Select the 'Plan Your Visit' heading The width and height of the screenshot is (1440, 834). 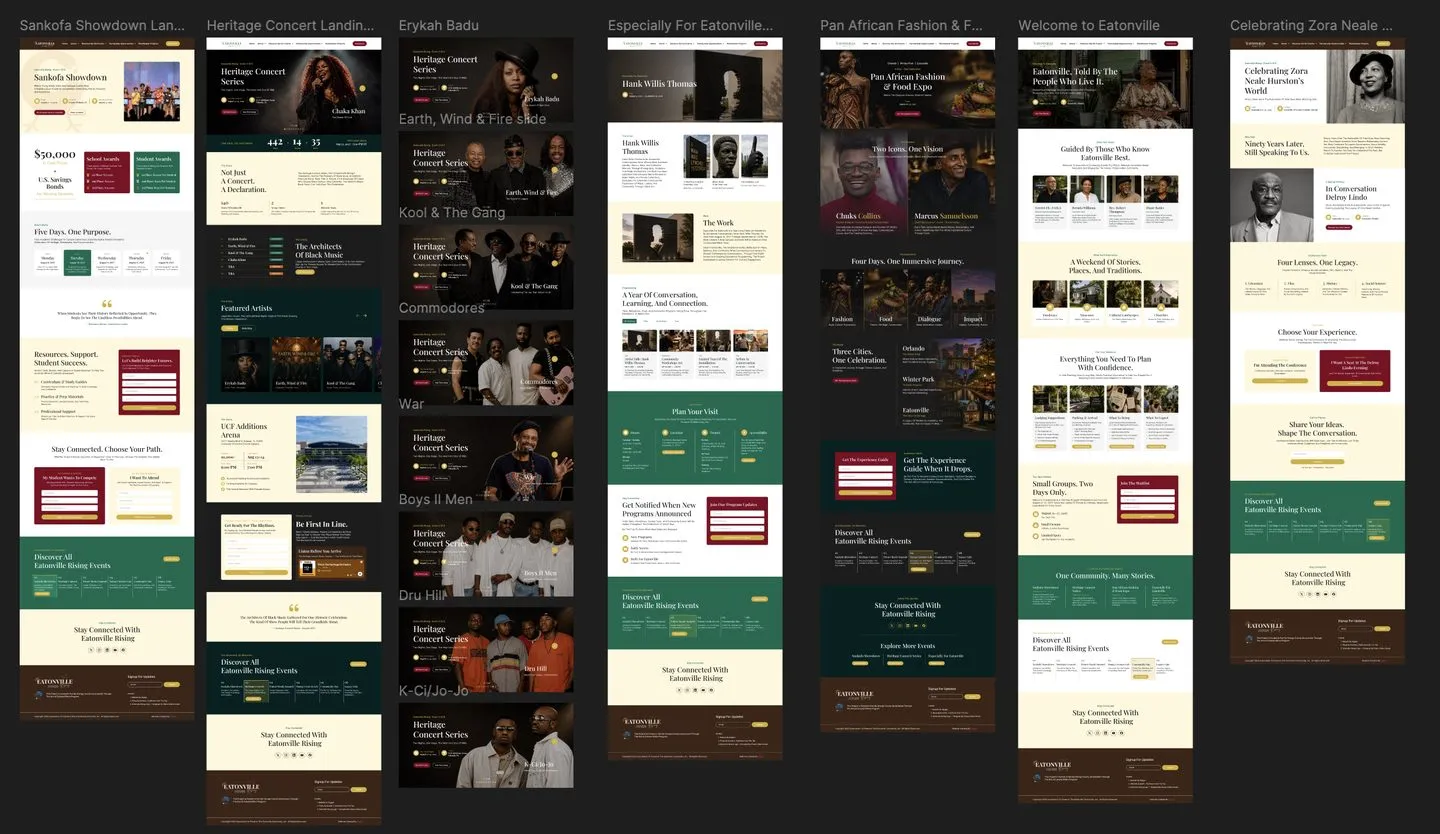pyautogui.click(x=695, y=412)
